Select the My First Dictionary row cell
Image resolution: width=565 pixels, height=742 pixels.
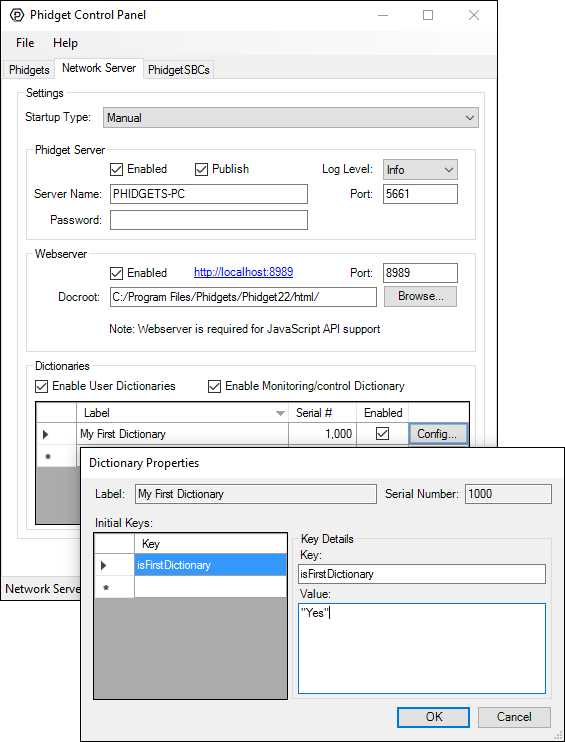click(182, 434)
